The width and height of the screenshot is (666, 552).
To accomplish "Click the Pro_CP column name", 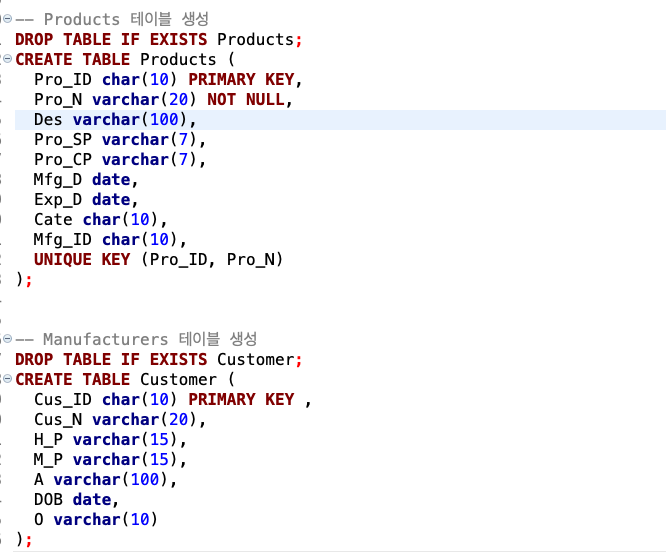I will [x=63, y=159].
